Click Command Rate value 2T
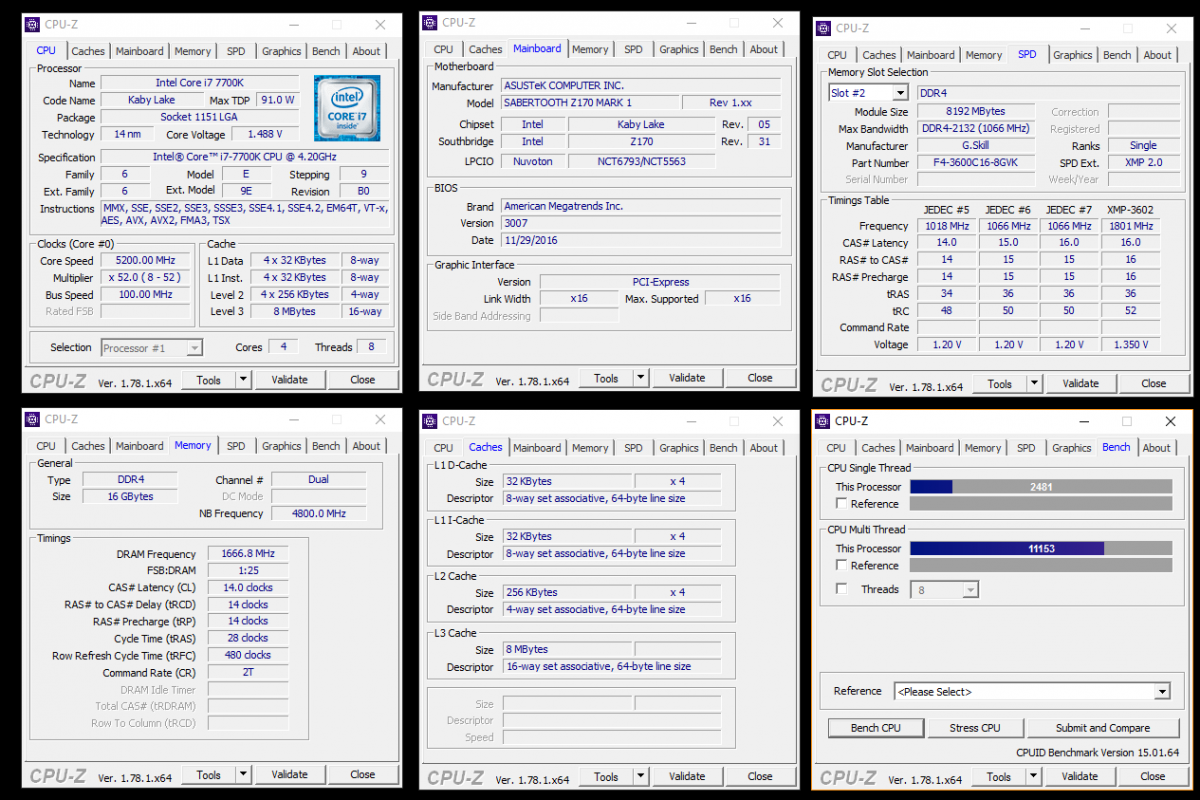Image resolution: width=1200 pixels, height=800 pixels. (x=248, y=673)
